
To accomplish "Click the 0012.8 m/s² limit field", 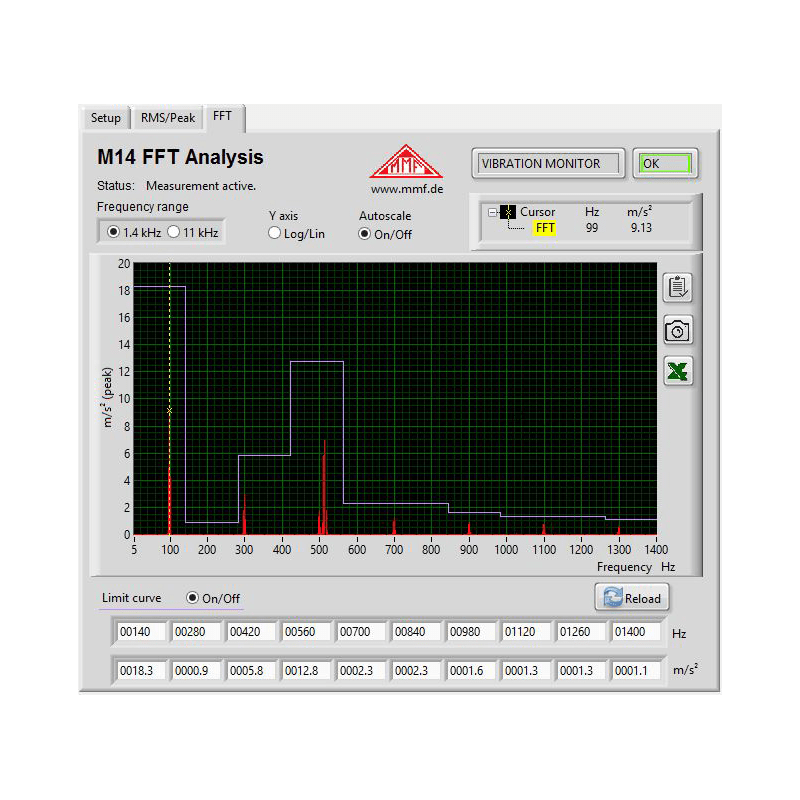I will [x=305, y=670].
